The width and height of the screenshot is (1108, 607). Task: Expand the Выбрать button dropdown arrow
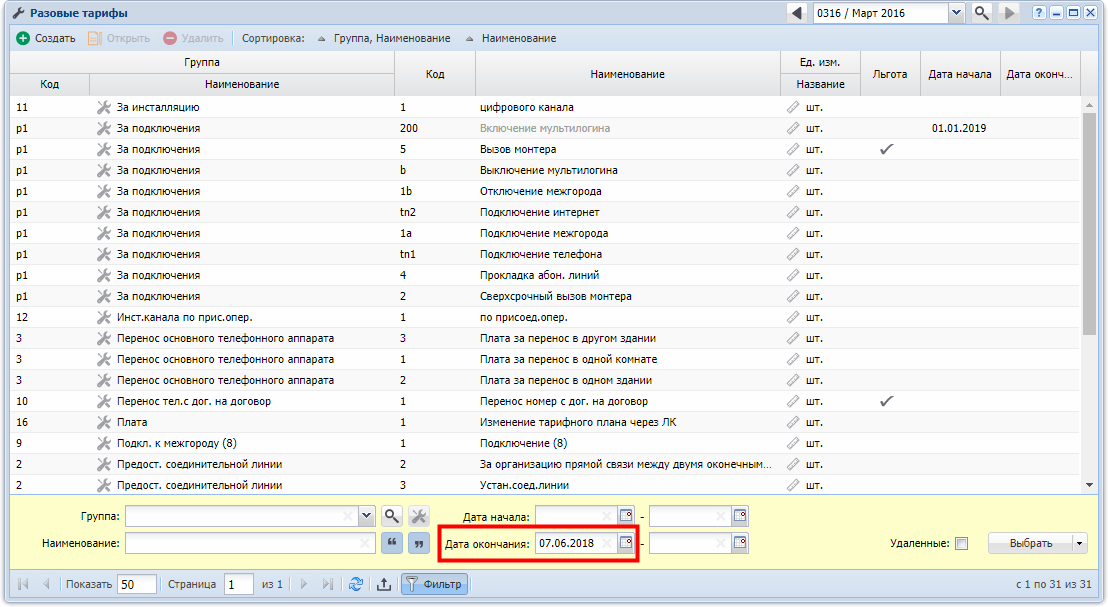[1080, 543]
